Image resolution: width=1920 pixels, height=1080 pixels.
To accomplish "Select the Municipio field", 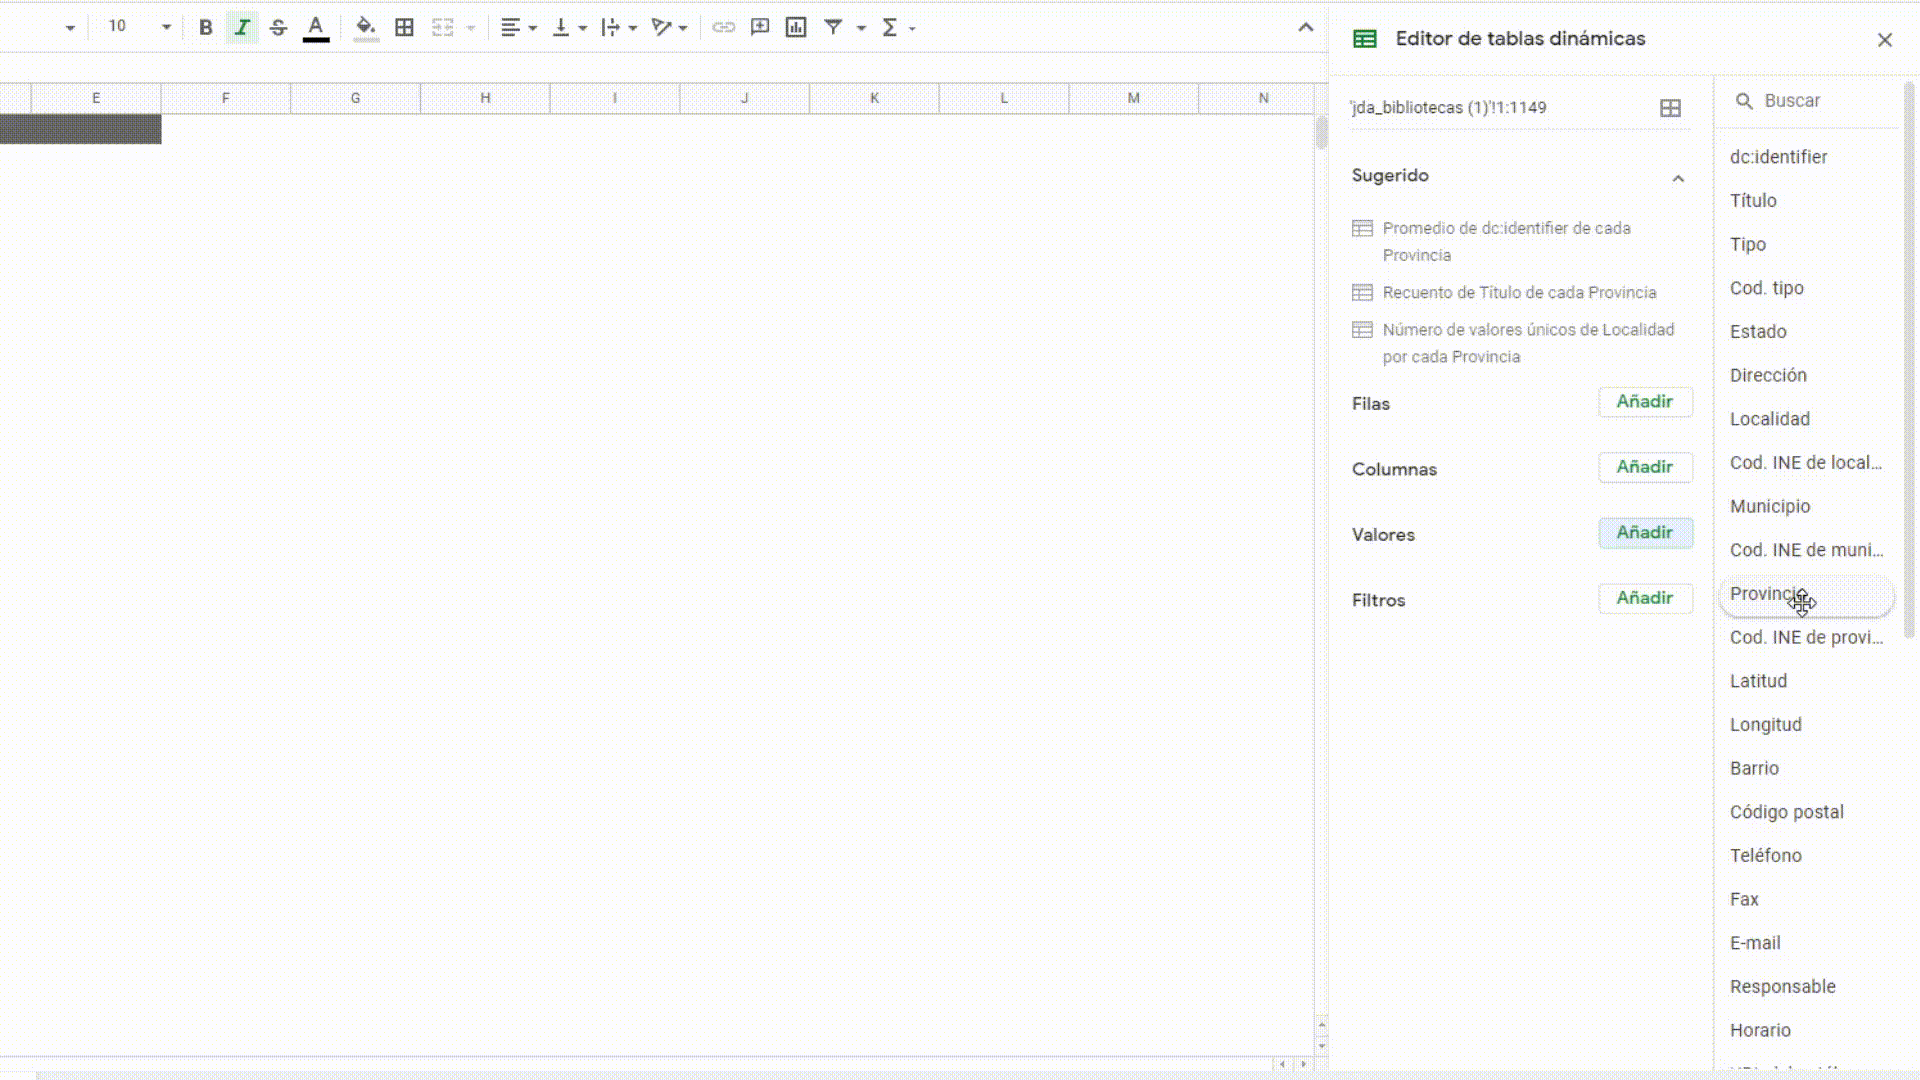I will (x=1769, y=506).
